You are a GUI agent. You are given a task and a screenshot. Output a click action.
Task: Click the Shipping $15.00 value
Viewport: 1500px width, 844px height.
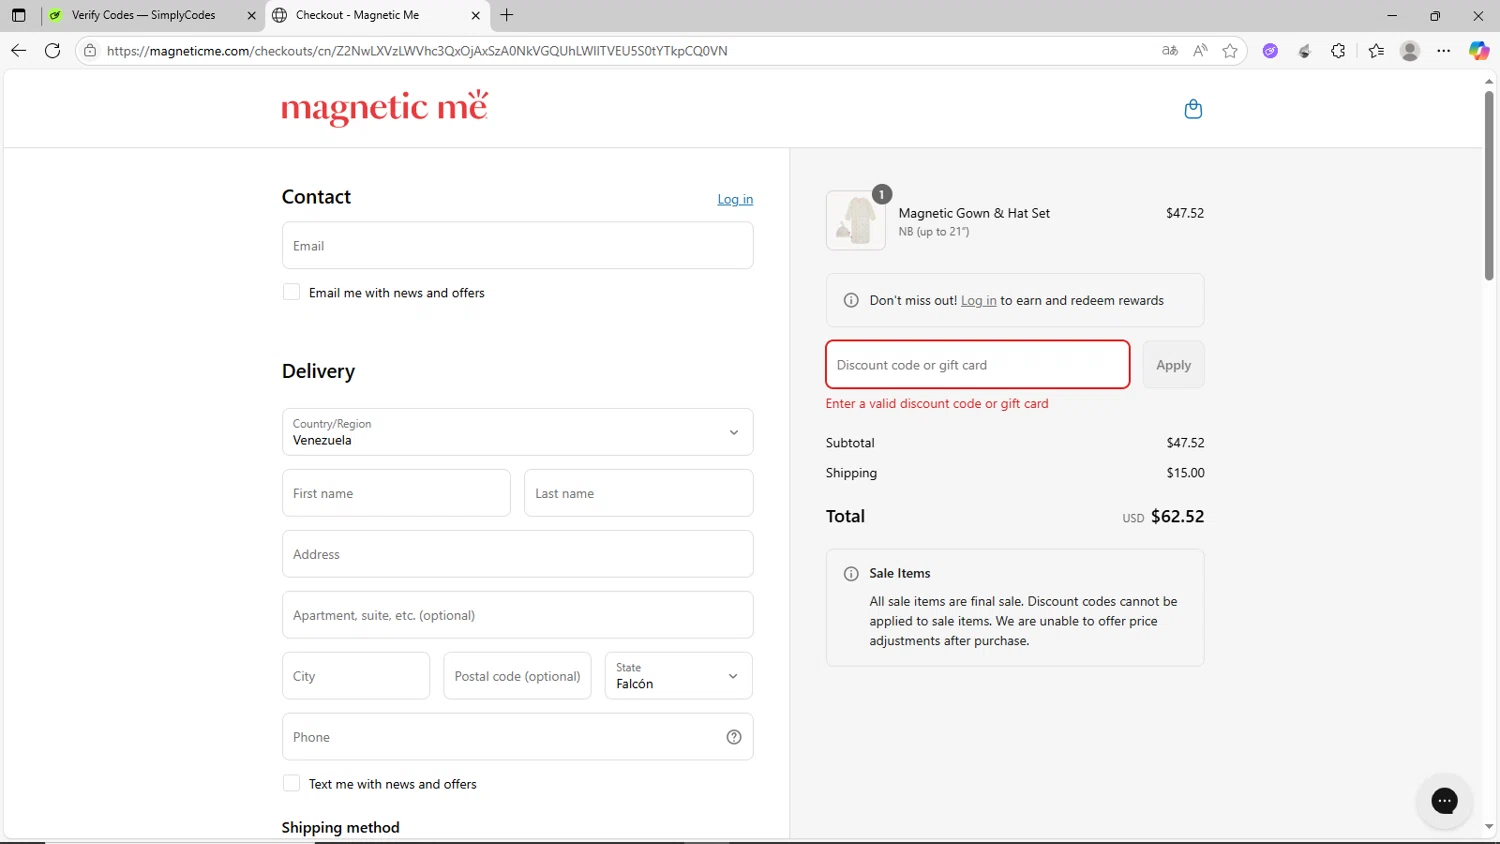(x=1185, y=472)
